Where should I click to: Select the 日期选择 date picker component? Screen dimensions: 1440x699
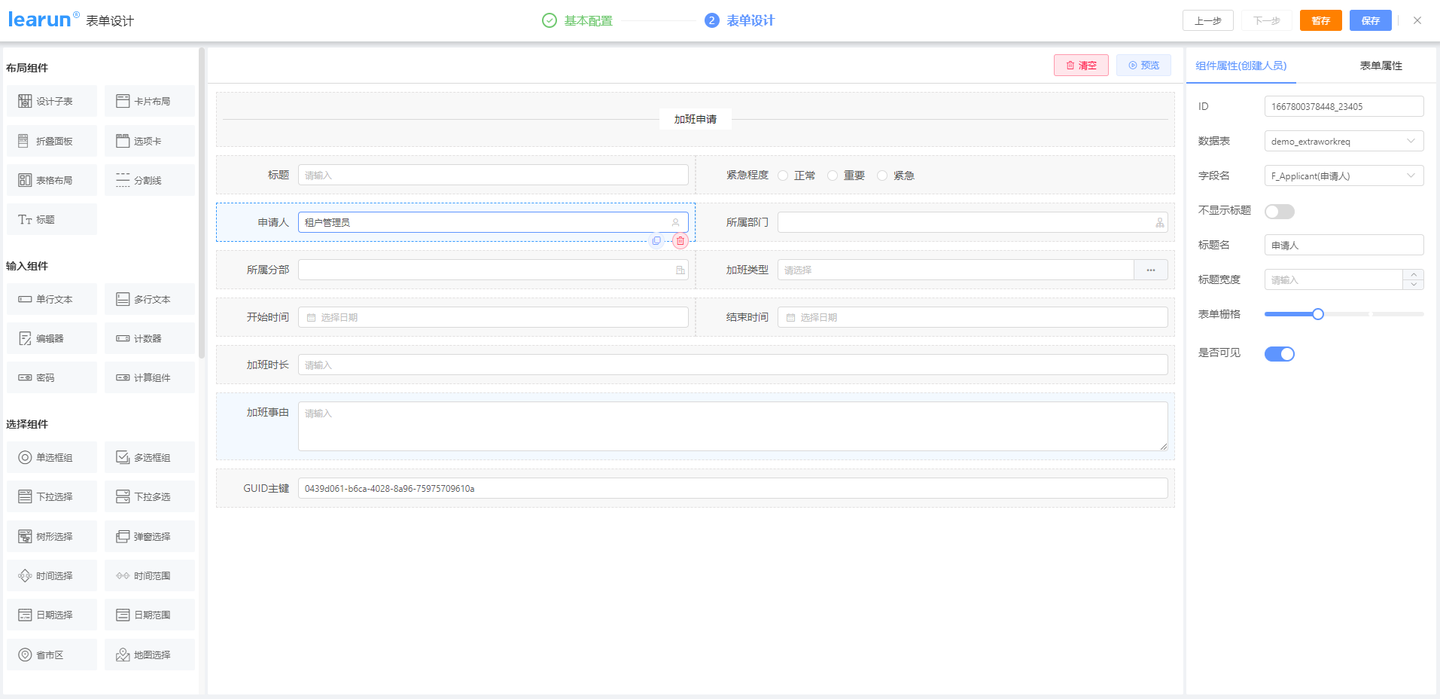tap(52, 615)
